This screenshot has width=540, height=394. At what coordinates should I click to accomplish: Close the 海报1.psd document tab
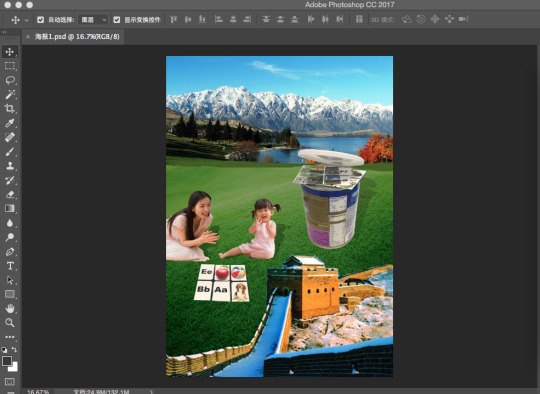pyautogui.click(x=28, y=37)
